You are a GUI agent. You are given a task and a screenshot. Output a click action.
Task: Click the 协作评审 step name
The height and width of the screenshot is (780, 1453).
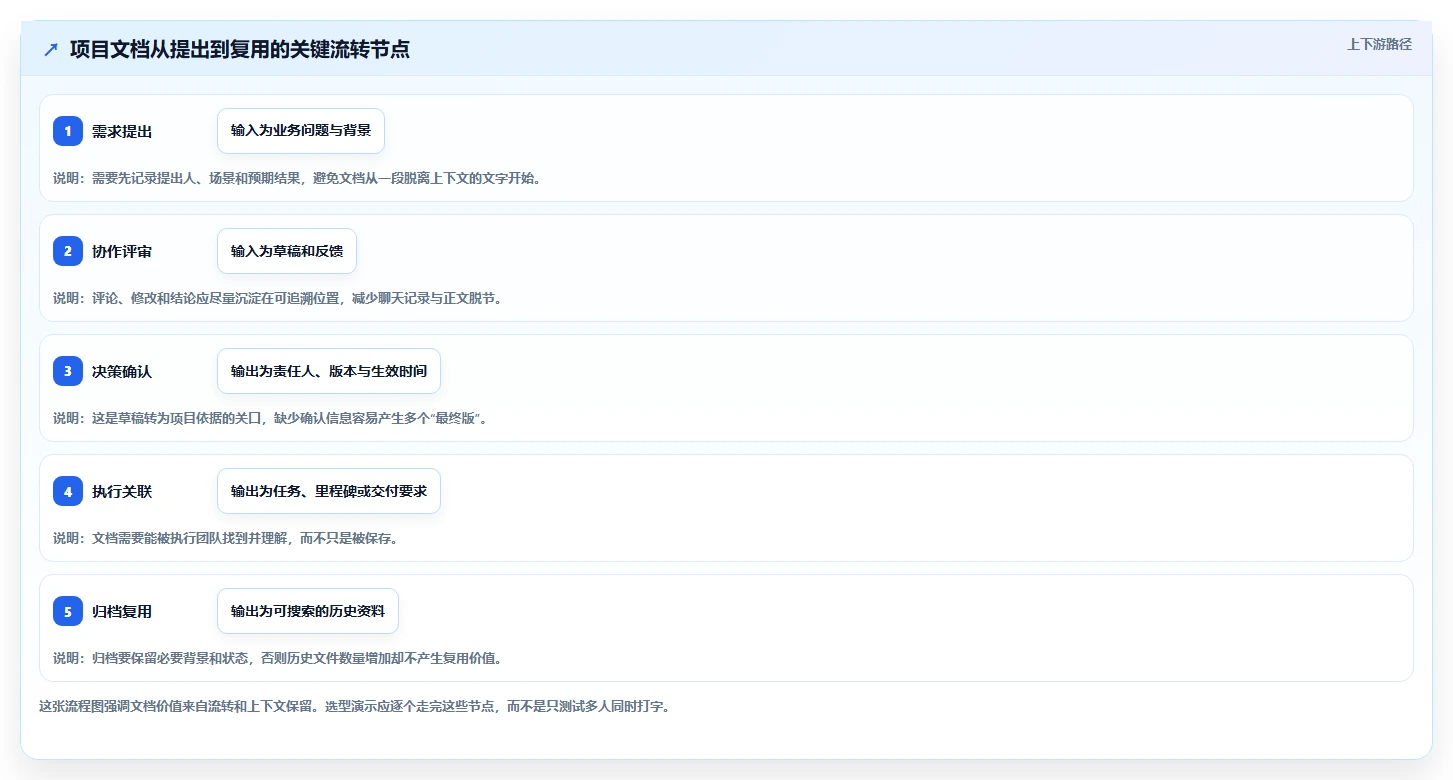pyautogui.click(x=122, y=251)
